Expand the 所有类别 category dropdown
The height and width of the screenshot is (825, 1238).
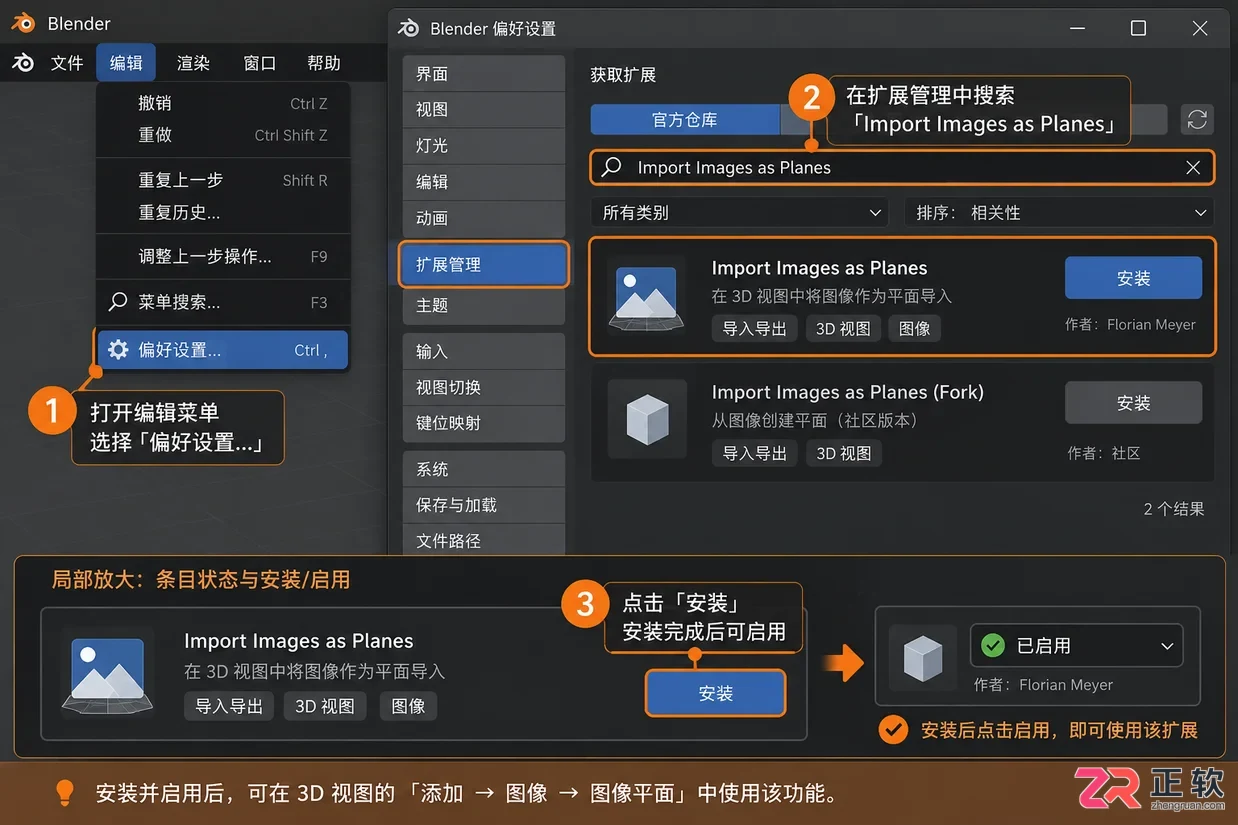tap(740, 213)
